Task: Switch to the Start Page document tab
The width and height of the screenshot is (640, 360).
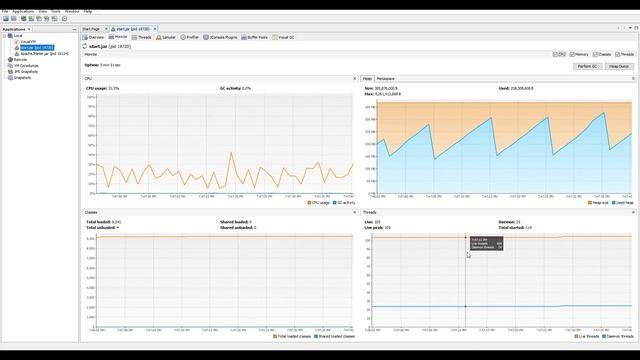Action: click(91, 29)
